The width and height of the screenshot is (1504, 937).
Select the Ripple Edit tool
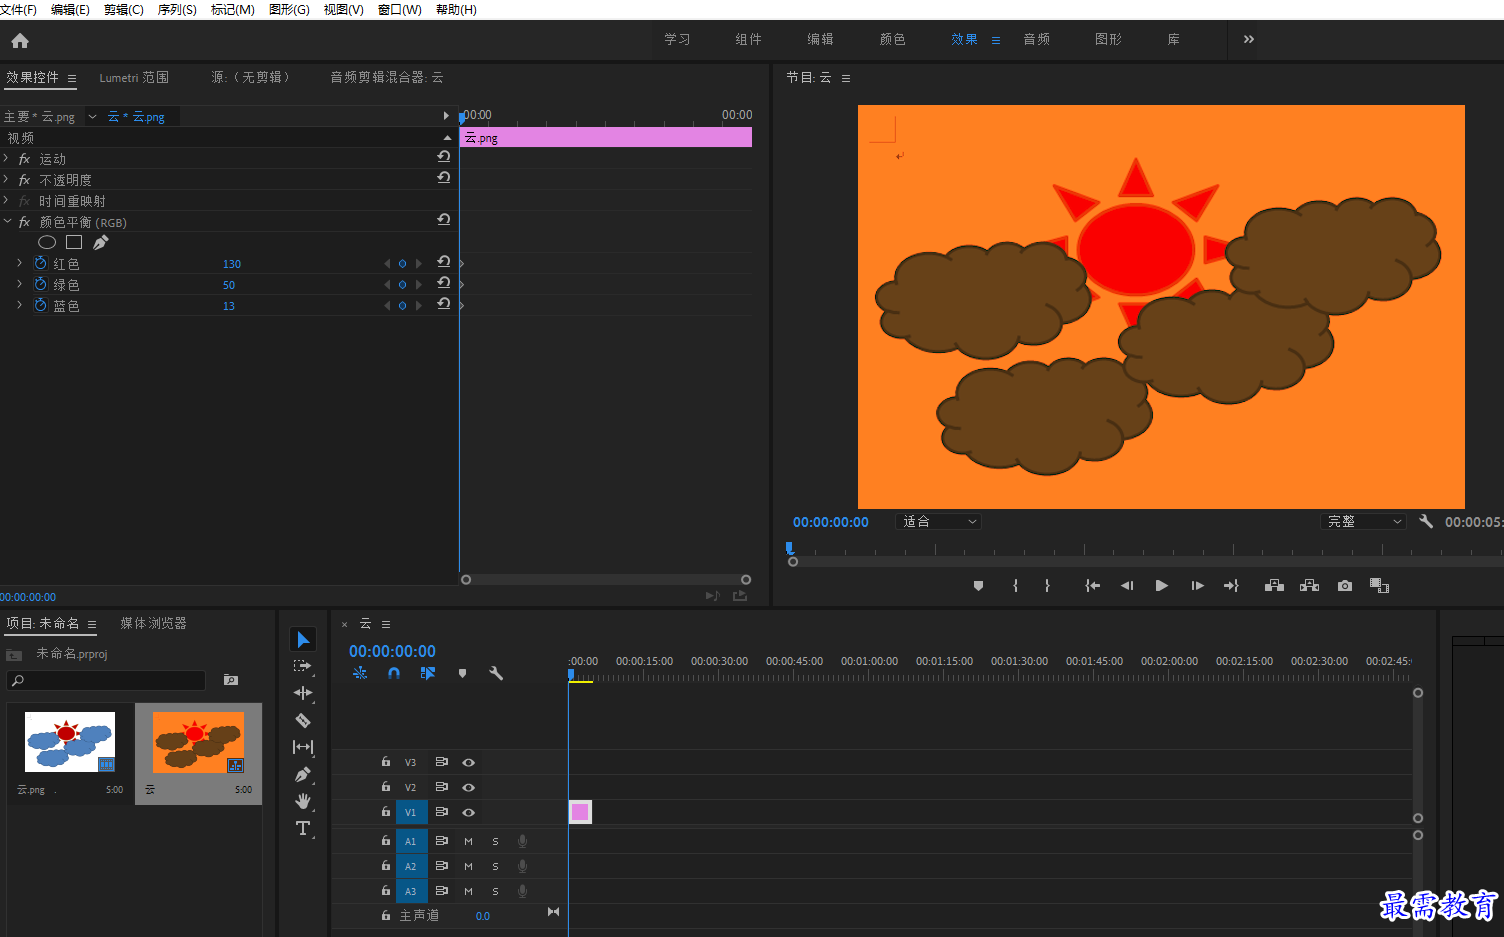pos(303,693)
